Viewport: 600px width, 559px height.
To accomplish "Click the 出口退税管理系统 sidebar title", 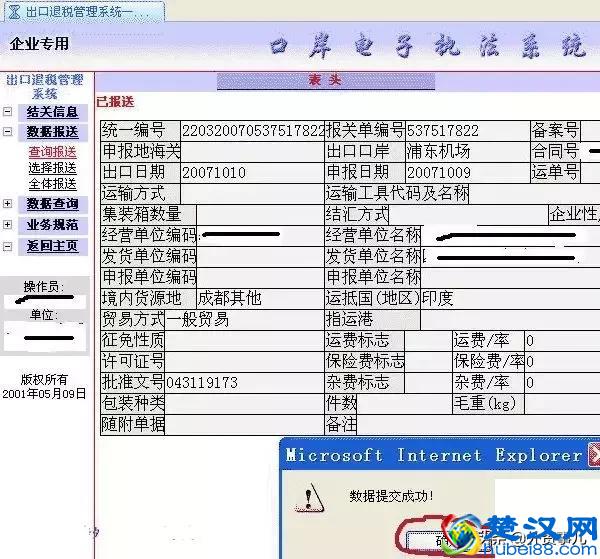I will 45,87.
